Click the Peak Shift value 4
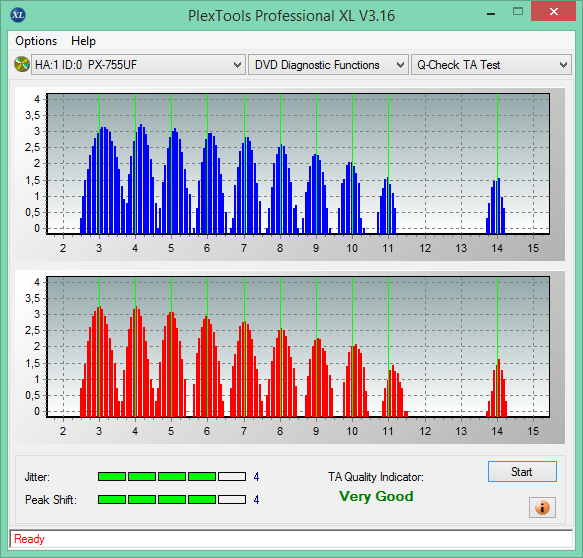The image size is (583, 558). coord(256,499)
